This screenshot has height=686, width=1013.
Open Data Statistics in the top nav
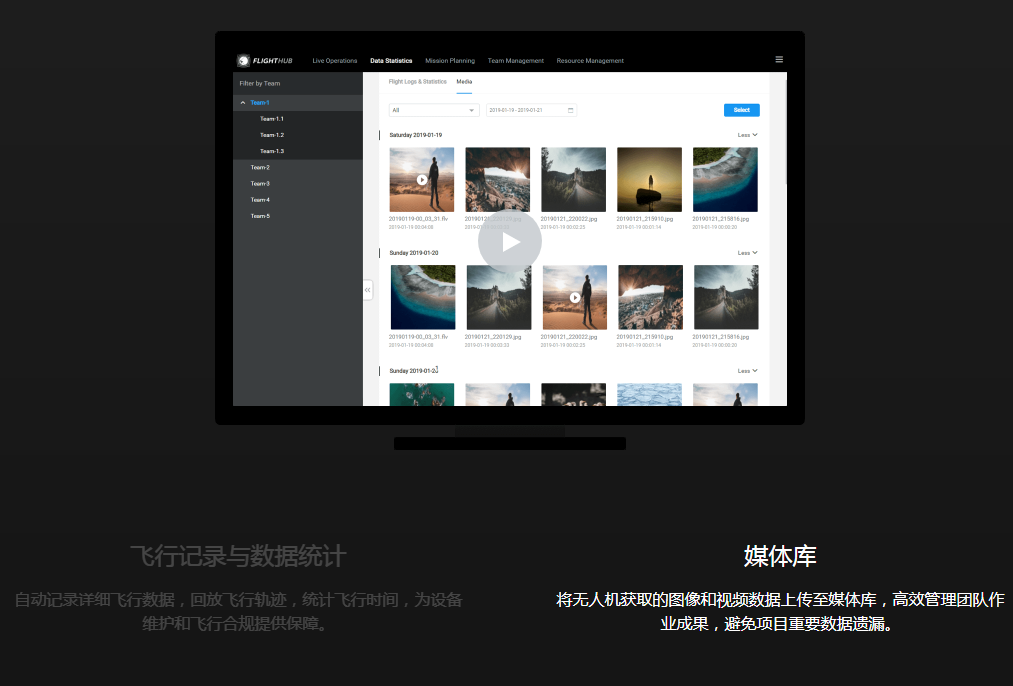click(391, 61)
